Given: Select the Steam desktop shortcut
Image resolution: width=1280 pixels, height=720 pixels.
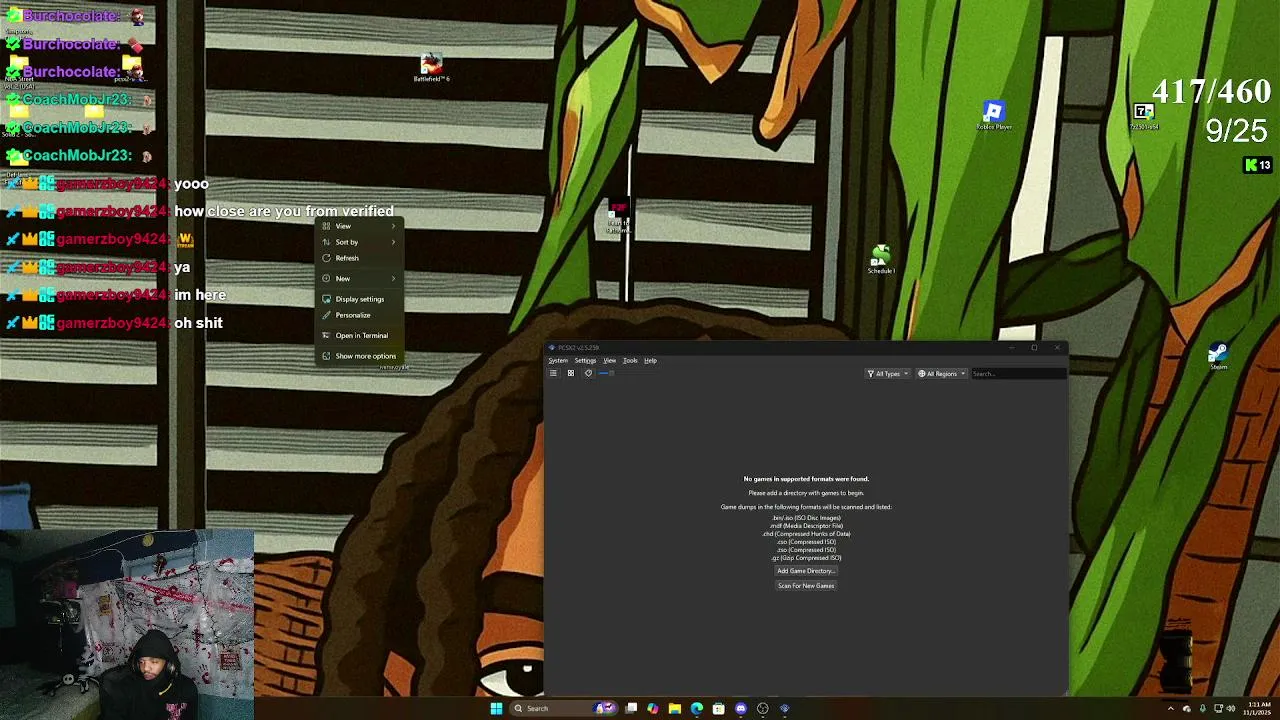Looking at the screenshot, I should click(x=1218, y=356).
